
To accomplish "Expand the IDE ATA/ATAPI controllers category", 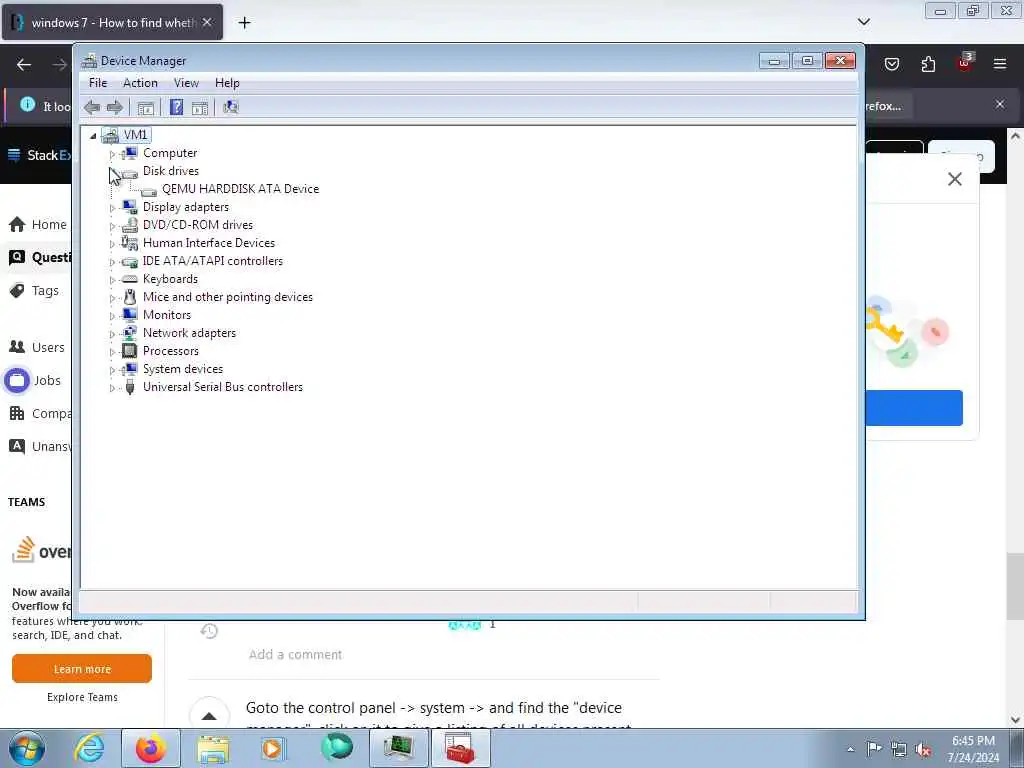I will (x=112, y=262).
